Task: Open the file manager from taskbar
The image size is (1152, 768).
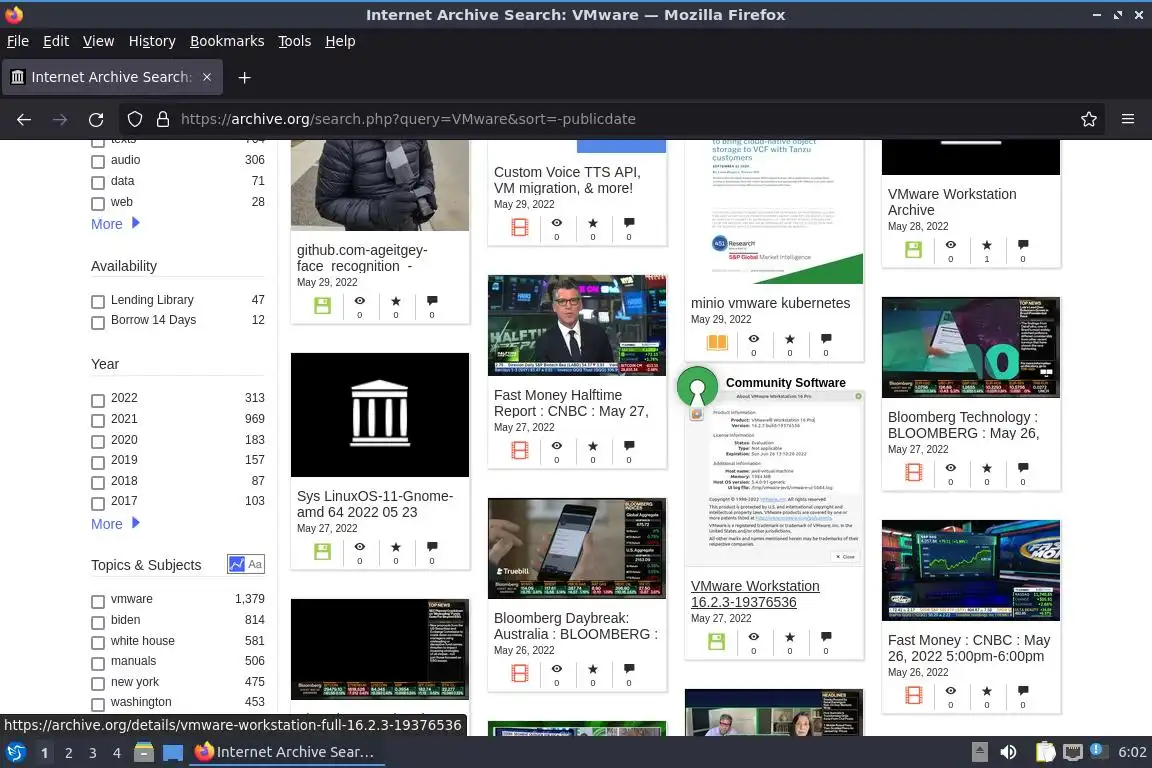Action: coord(144,752)
